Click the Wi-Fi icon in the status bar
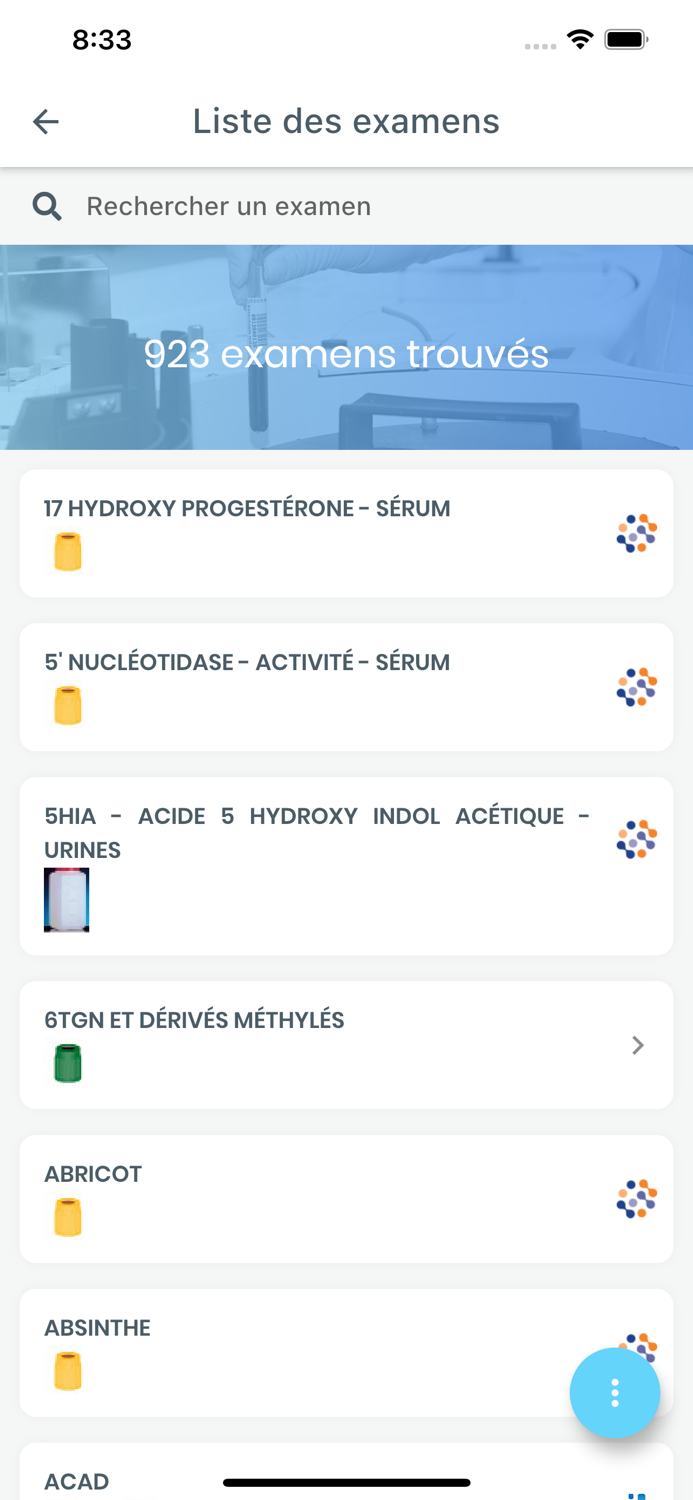Viewport: 693px width, 1500px height. coord(580,39)
